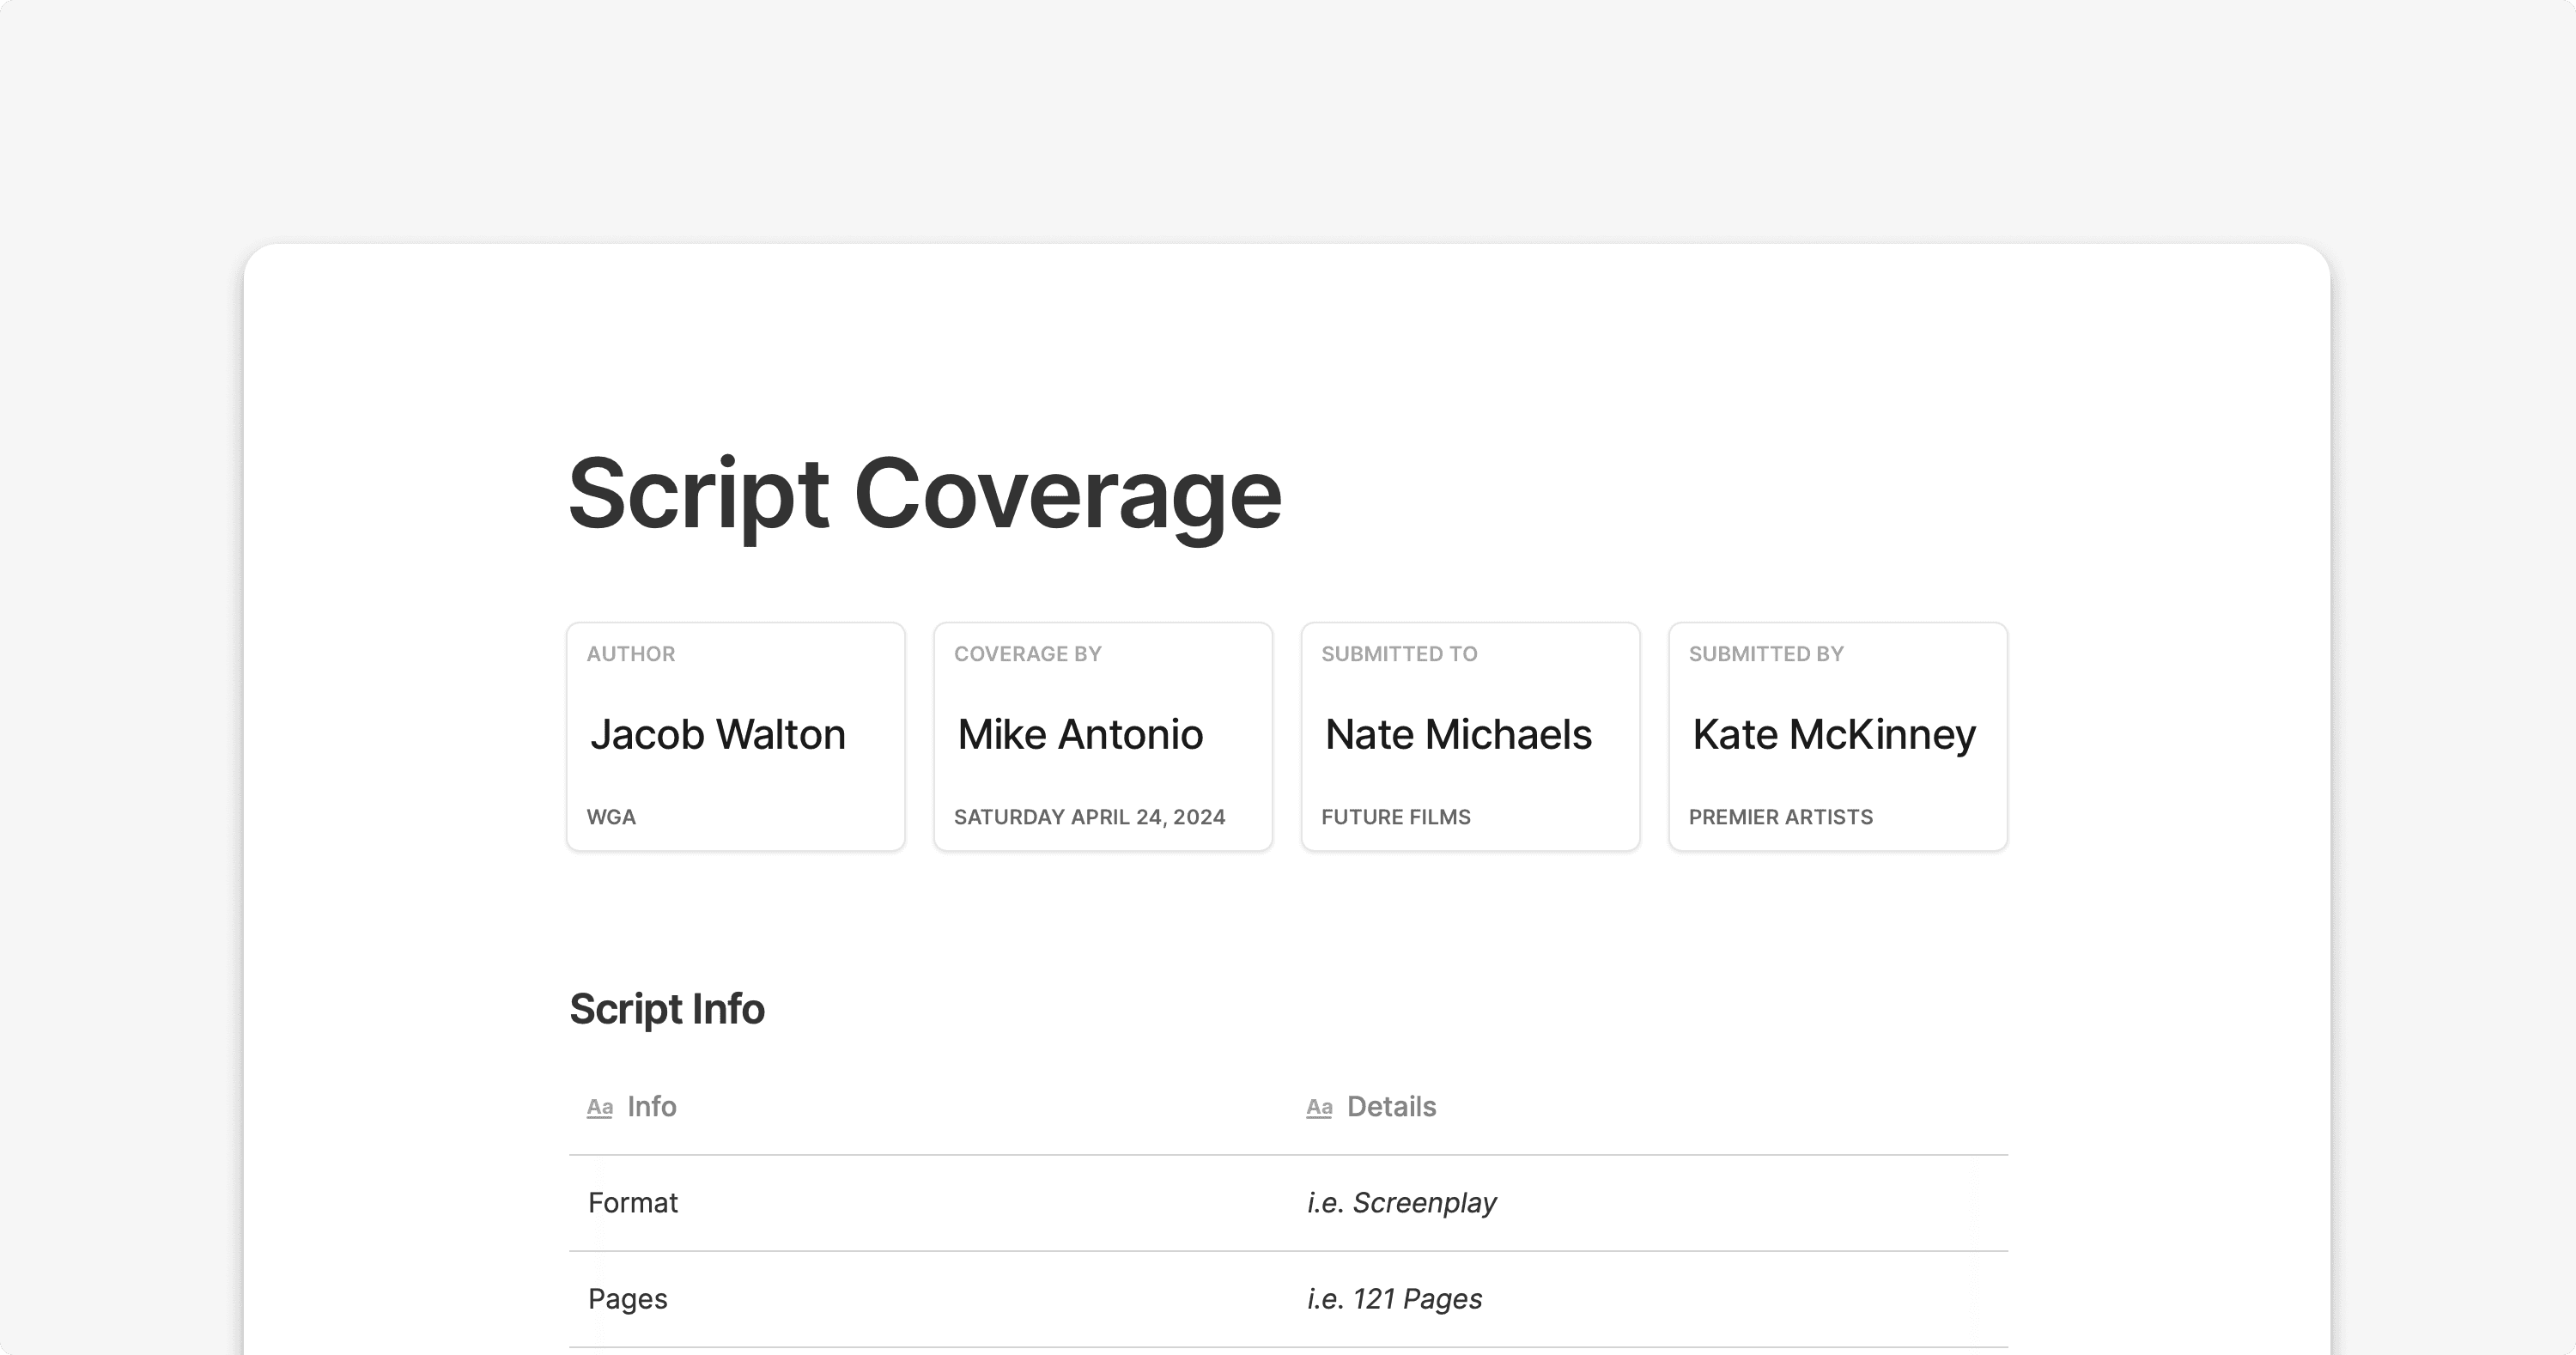Click the WGA label in Author card
Viewport: 2576px width, 1355px height.
click(x=611, y=817)
